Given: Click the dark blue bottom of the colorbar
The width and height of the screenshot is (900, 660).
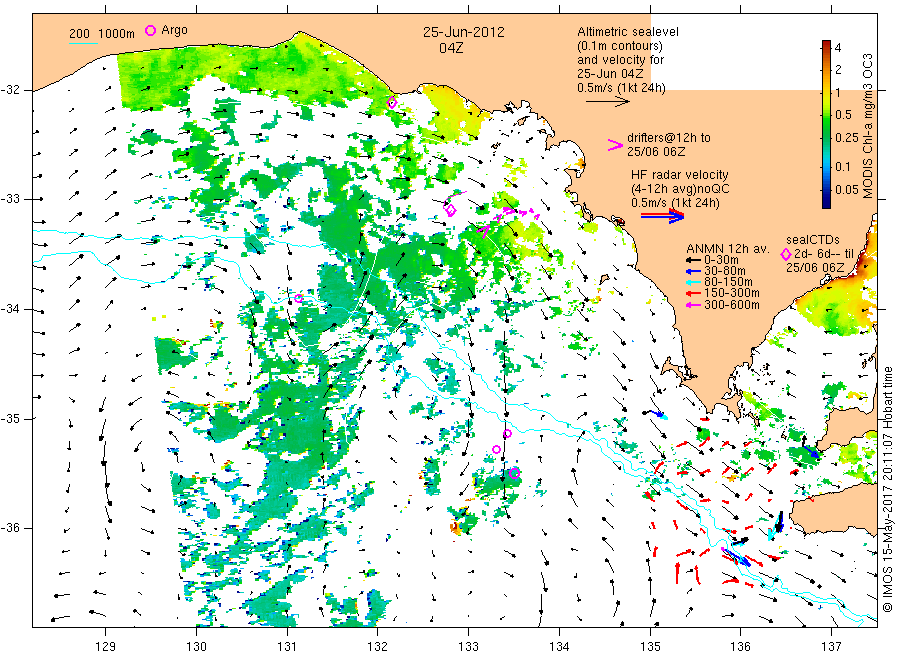Looking at the screenshot, I should [x=826, y=203].
